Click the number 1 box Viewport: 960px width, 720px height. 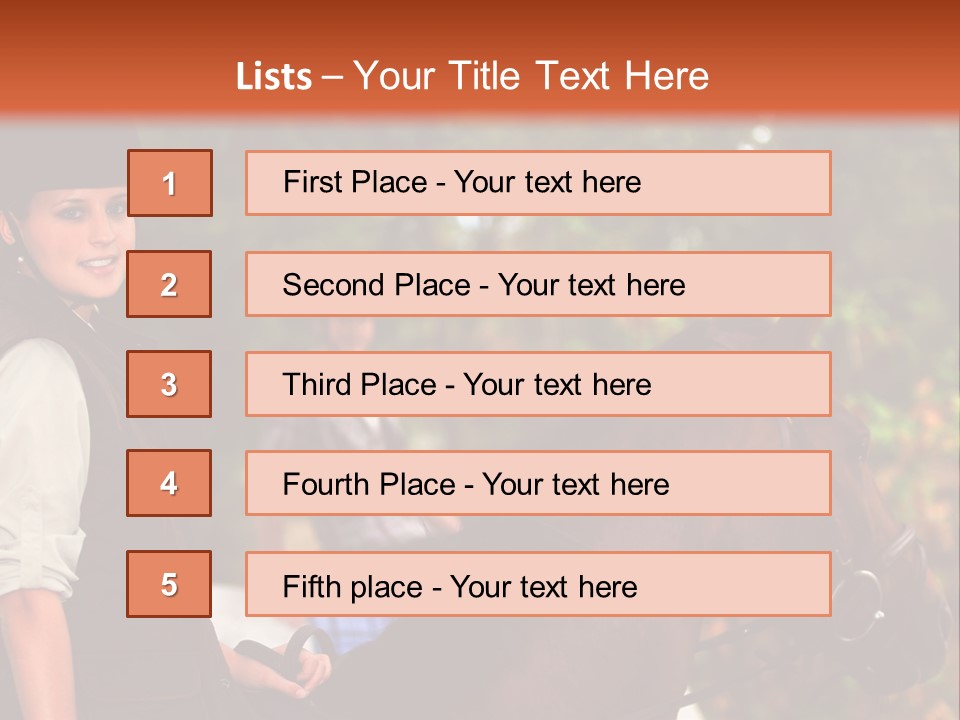pos(170,183)
